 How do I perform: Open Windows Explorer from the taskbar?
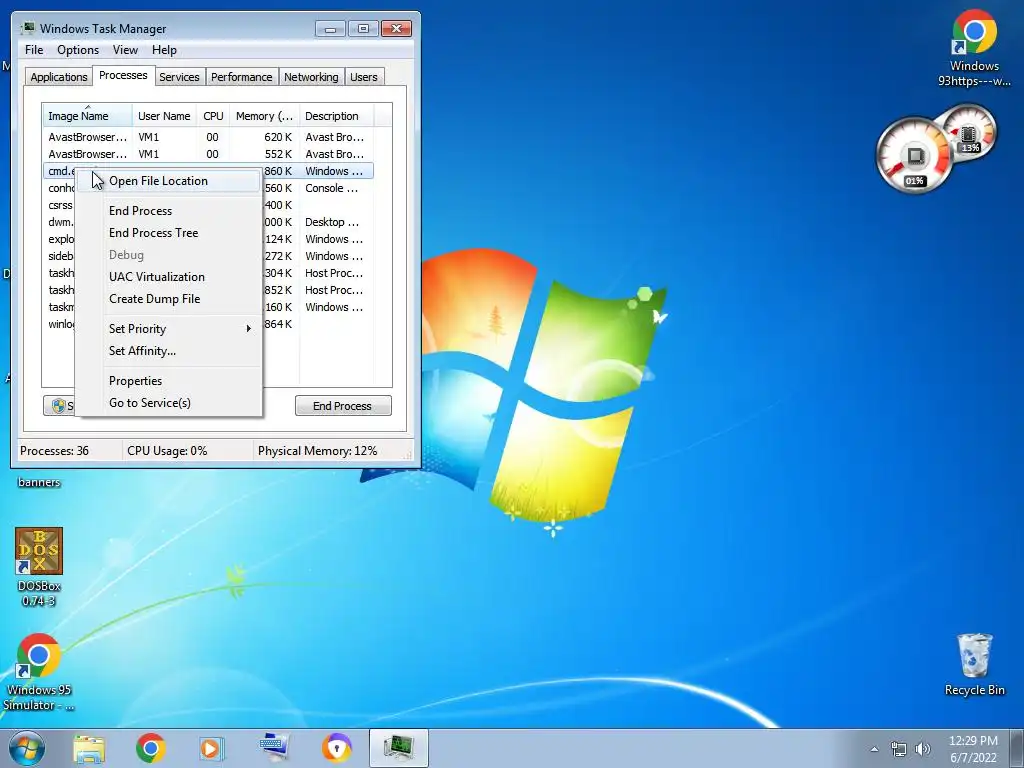tap(89, 748)
